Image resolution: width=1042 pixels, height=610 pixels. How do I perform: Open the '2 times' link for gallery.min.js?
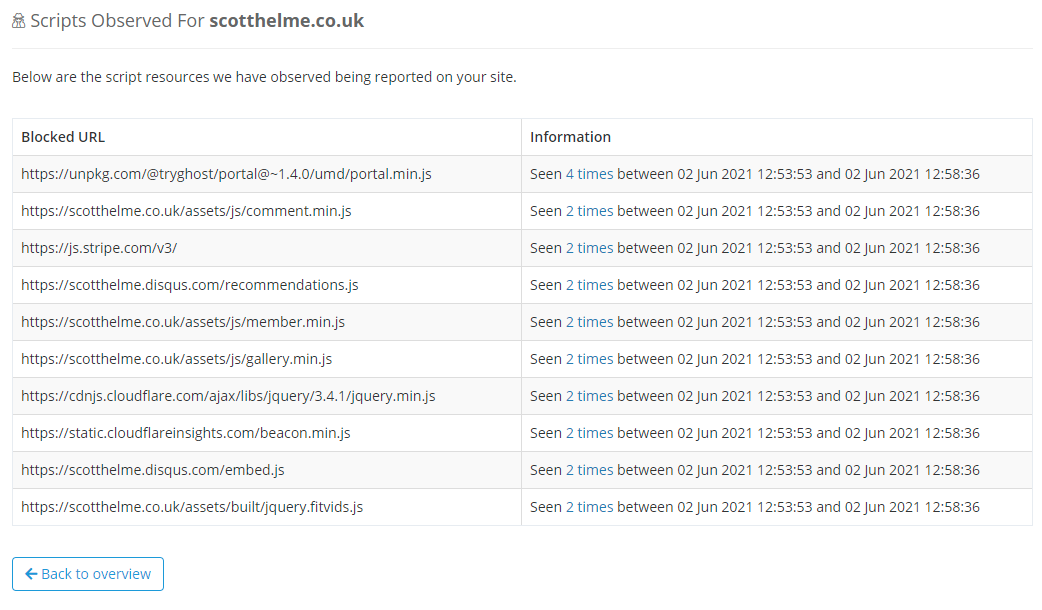pos(589,359)
